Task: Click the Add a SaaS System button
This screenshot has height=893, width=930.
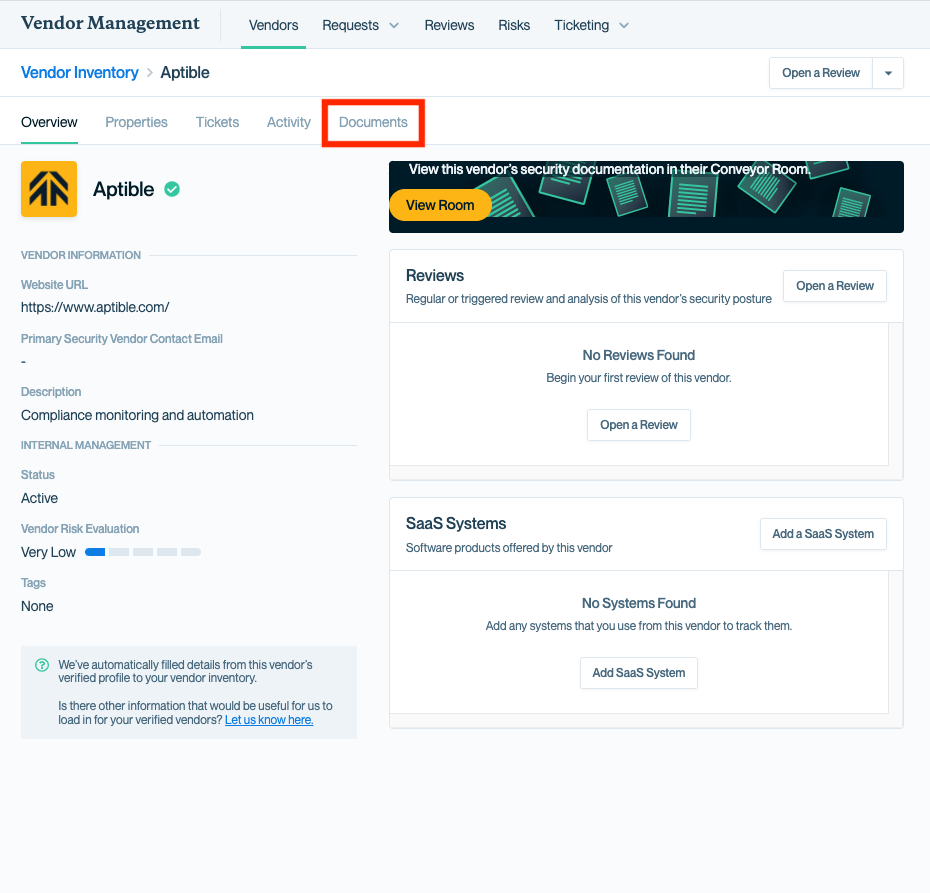Action: 823,534
